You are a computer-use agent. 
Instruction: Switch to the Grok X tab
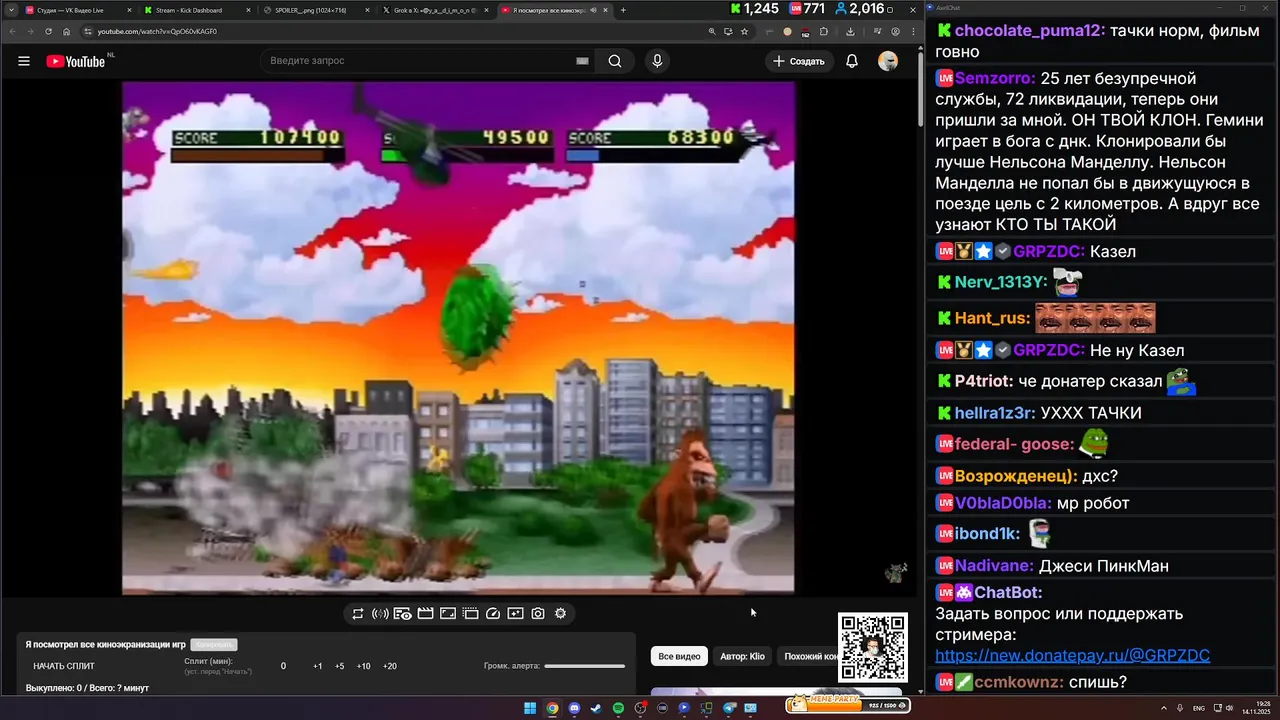(434, 10)
